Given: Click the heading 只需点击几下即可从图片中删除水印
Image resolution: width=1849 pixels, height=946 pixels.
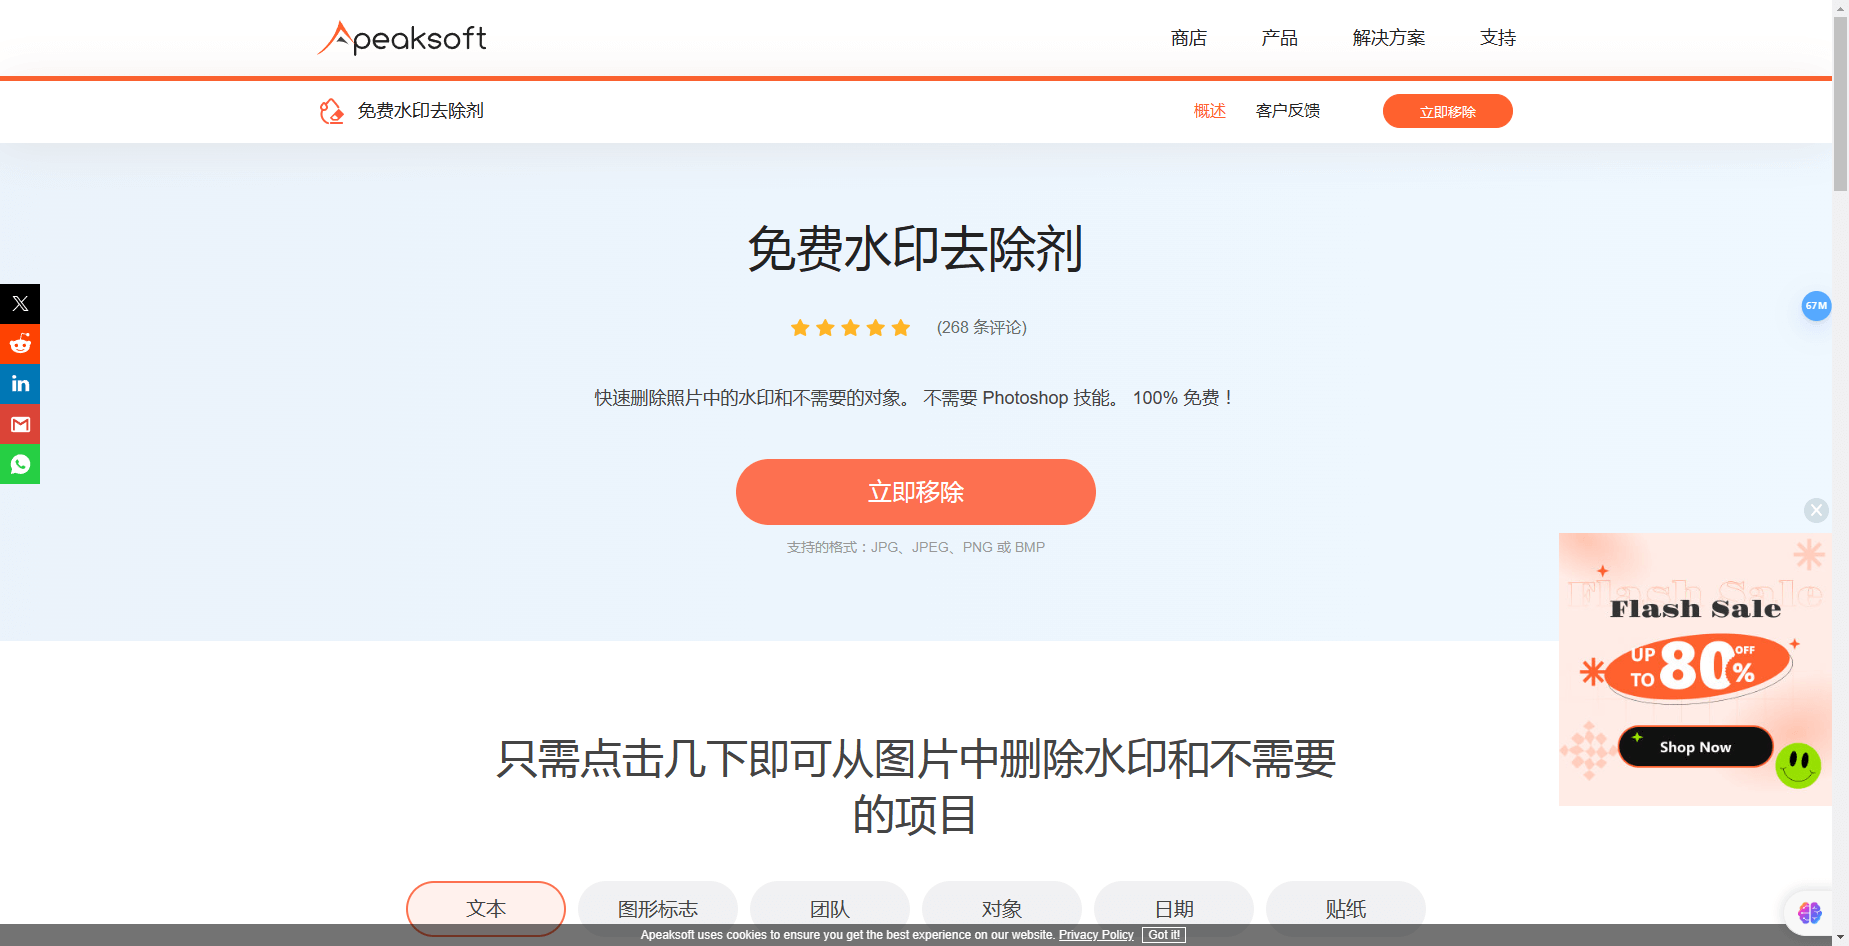Looking at the screenshot, I should pos(916,787).
